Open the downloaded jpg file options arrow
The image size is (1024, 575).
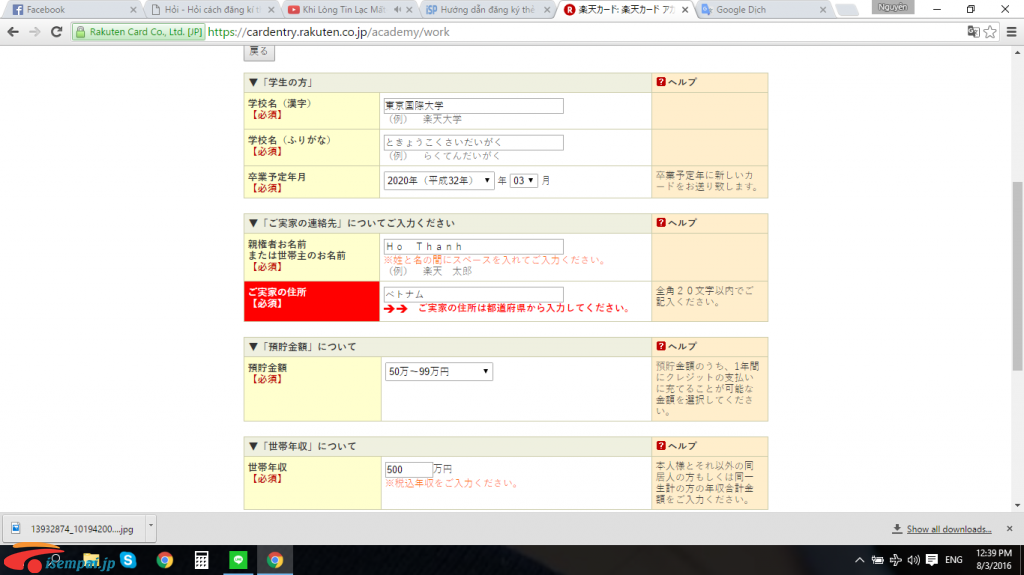pos(151,525)
